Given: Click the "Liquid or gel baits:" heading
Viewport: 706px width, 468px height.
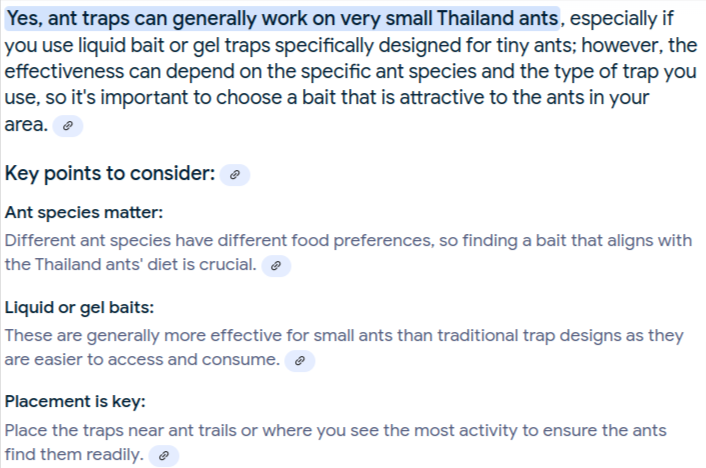Looking at the screenshot, I should point(79,307).
